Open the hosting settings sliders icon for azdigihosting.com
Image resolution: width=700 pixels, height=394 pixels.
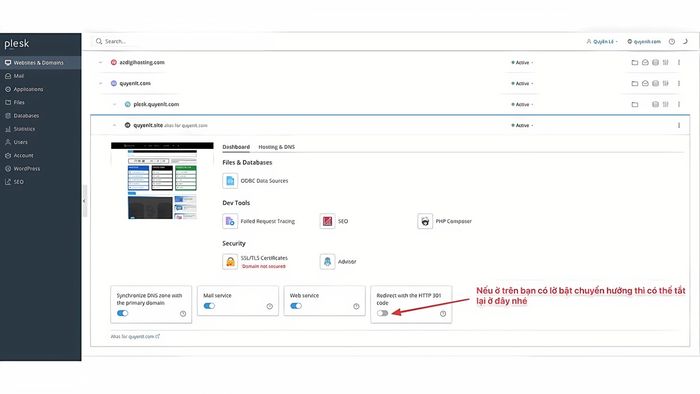666,62
